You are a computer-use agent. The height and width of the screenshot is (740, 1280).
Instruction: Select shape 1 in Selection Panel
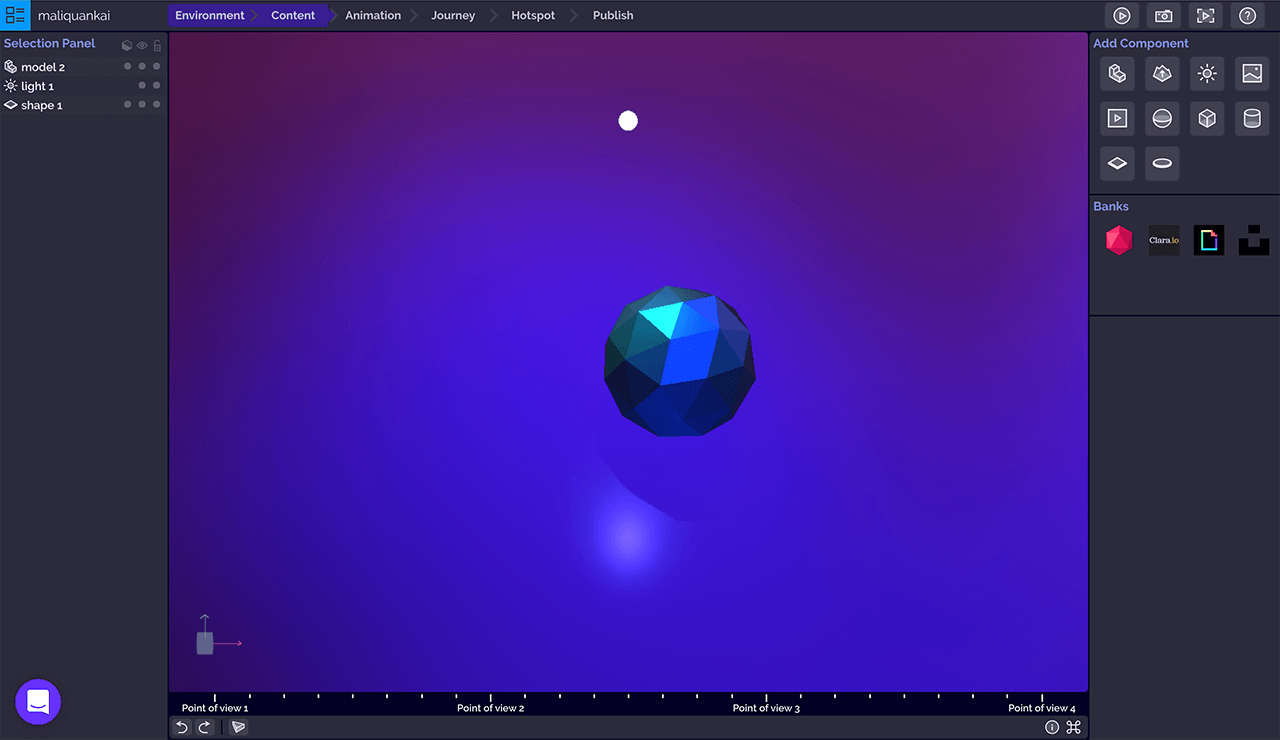(x=41, y=105)
